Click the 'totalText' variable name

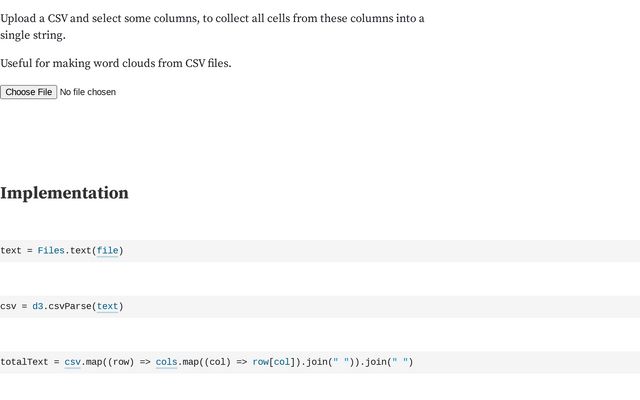[x=24, y=362]
